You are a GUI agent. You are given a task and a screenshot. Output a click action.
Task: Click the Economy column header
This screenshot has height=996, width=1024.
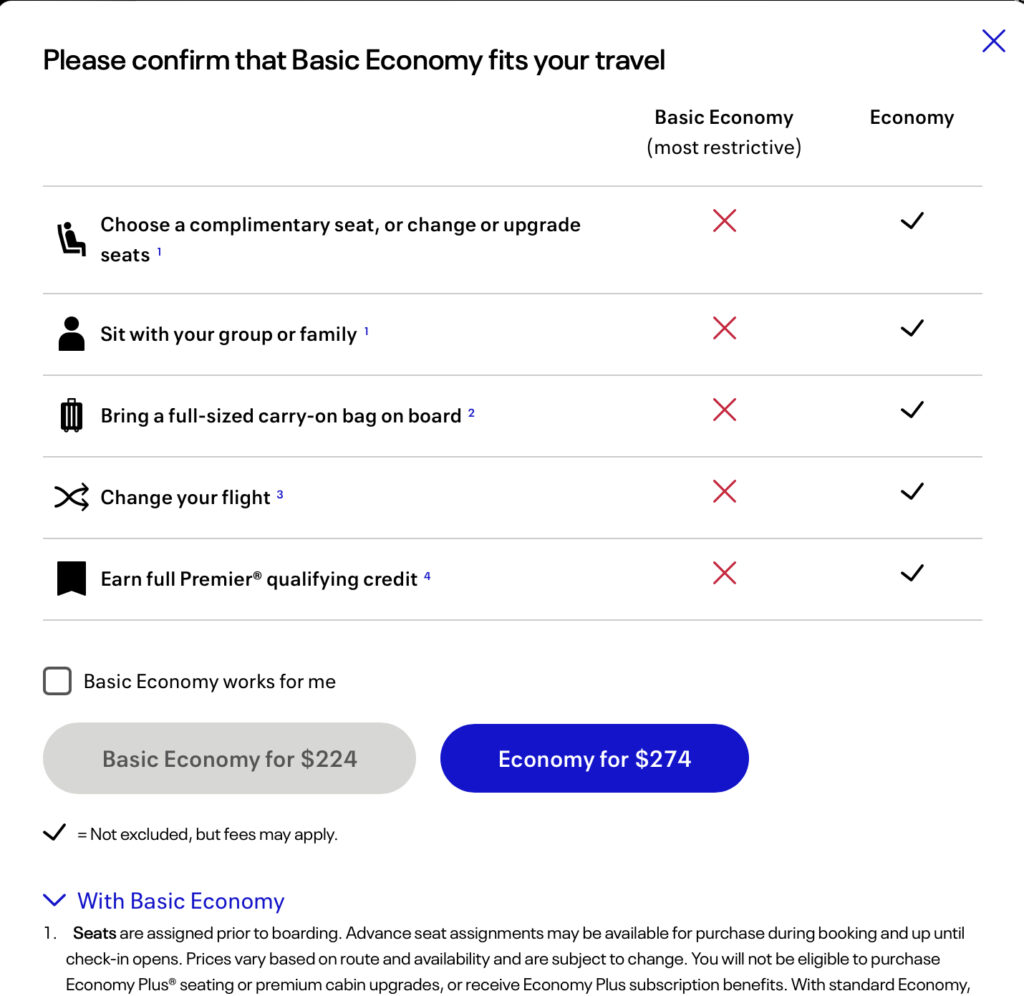pyautogui.click(x=911, y=118)
